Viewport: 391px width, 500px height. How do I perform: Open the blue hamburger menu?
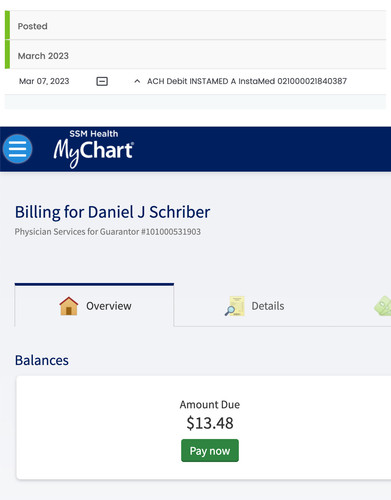pyautogui.click(x=17, y=149)
